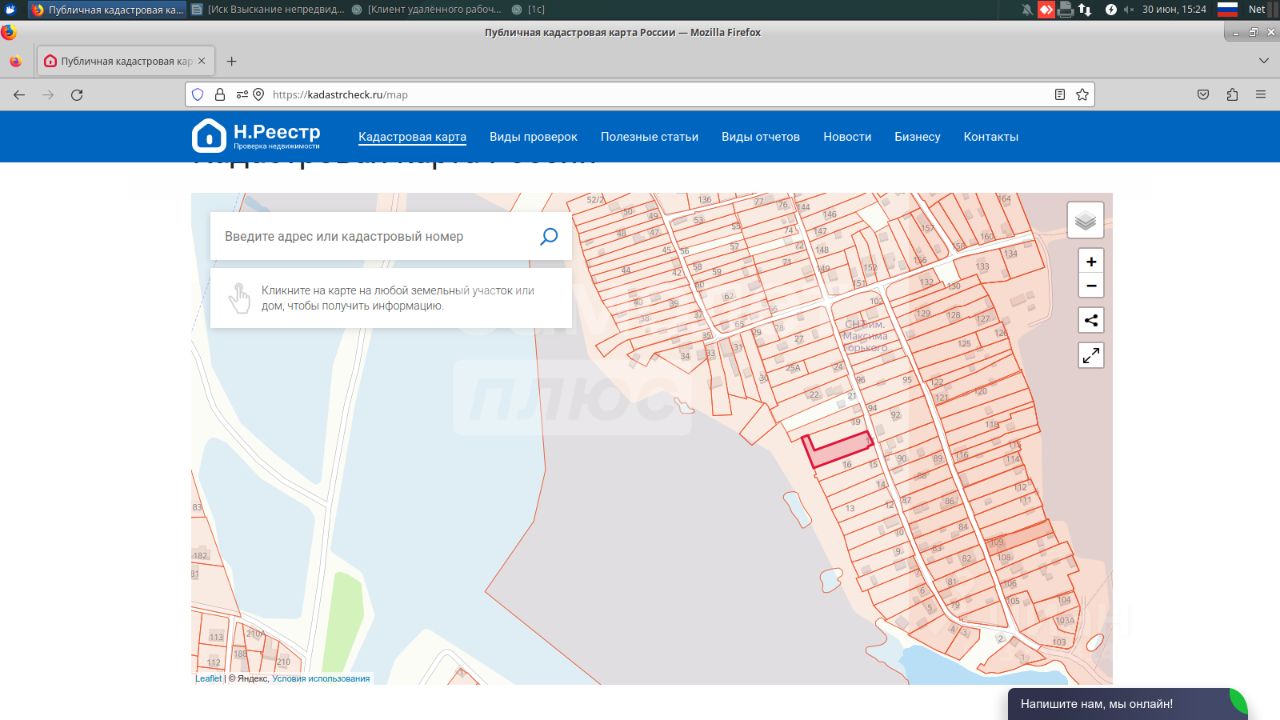
Task: Click the Н.Реестр logo
Action: pyautogui.click(x=256, y=136)
